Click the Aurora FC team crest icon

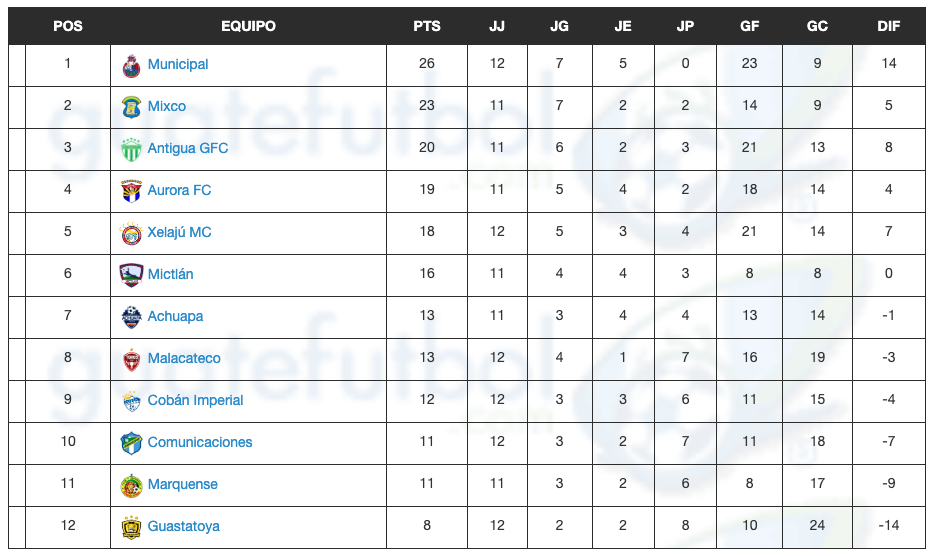131,191
